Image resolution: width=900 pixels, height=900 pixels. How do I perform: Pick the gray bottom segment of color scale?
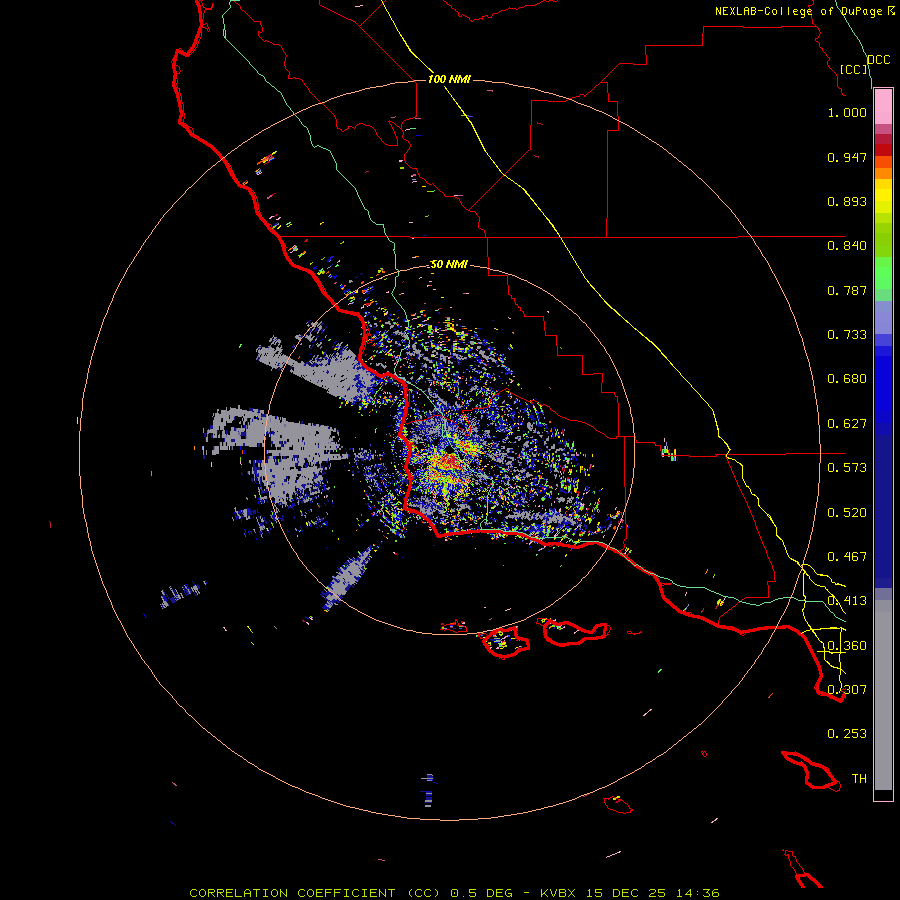point(883,695)
